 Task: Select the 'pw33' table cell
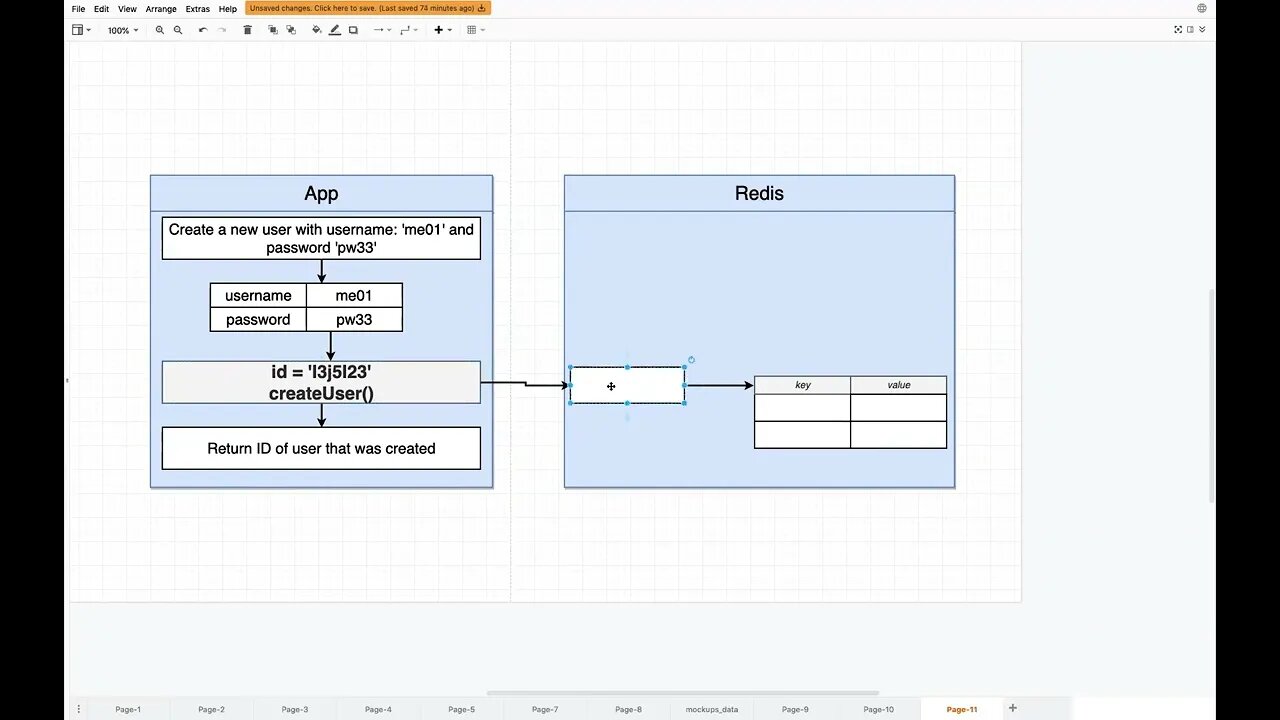pyautogui.click(x=354, y=319)
